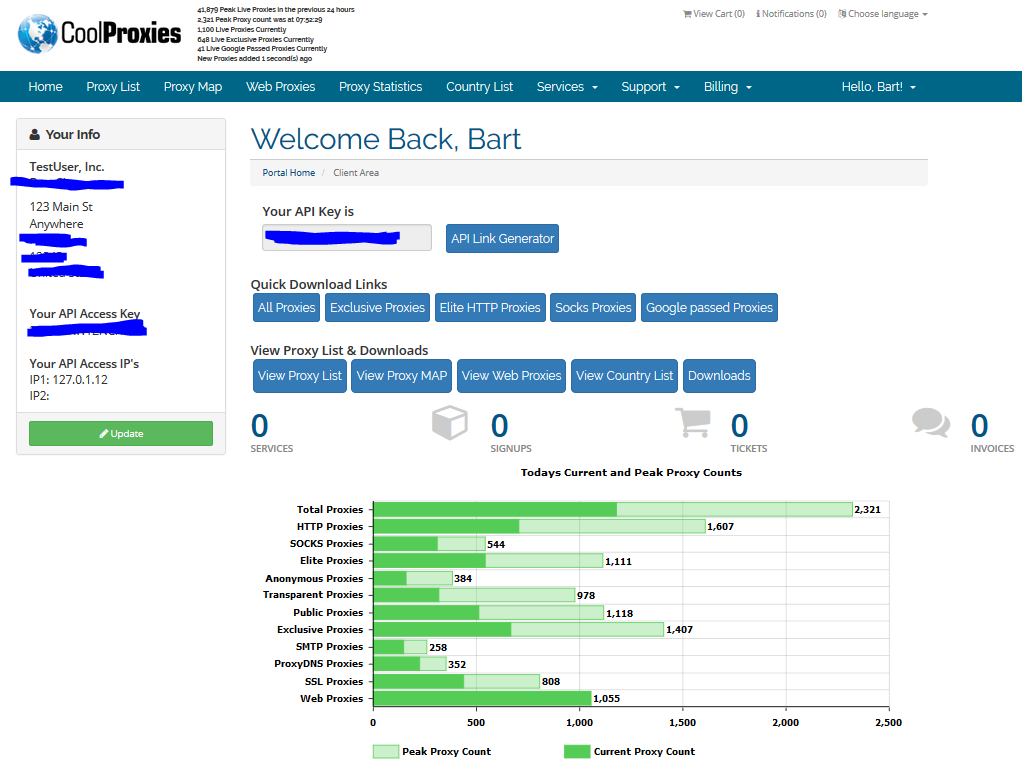Click the Peak Proxy Count legend swatch
1022x769 pixels.
tap(386, 751)
